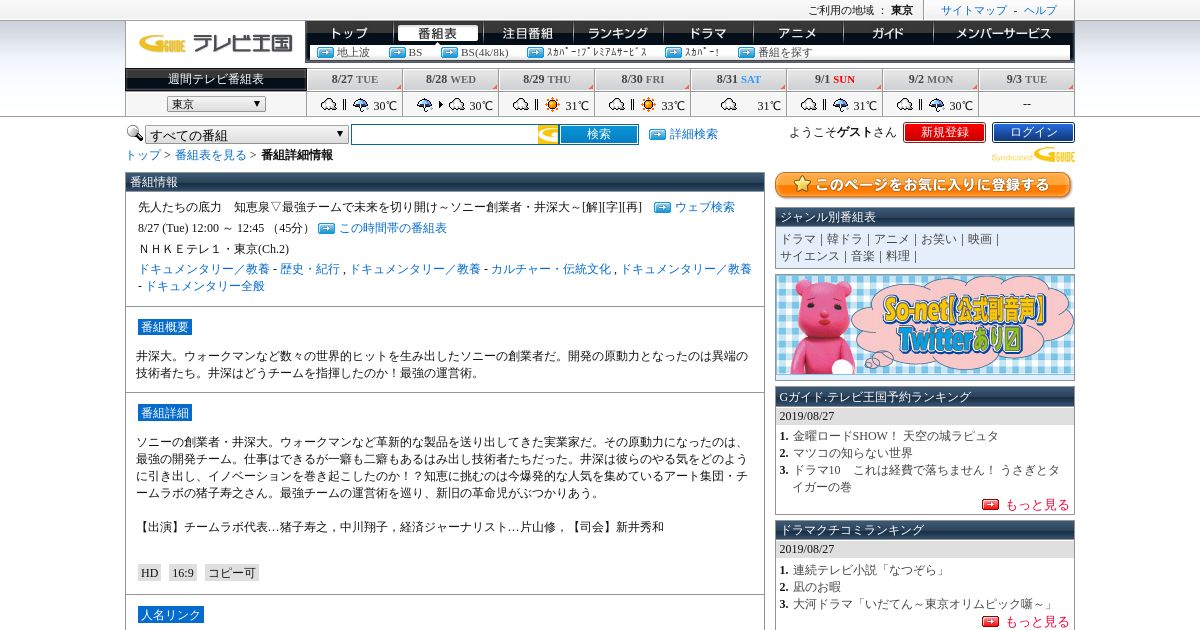The image size is (1200, 630).
Task: Open the トップ navigation tab
Action: pyautogui.click(x=349, y=33)
